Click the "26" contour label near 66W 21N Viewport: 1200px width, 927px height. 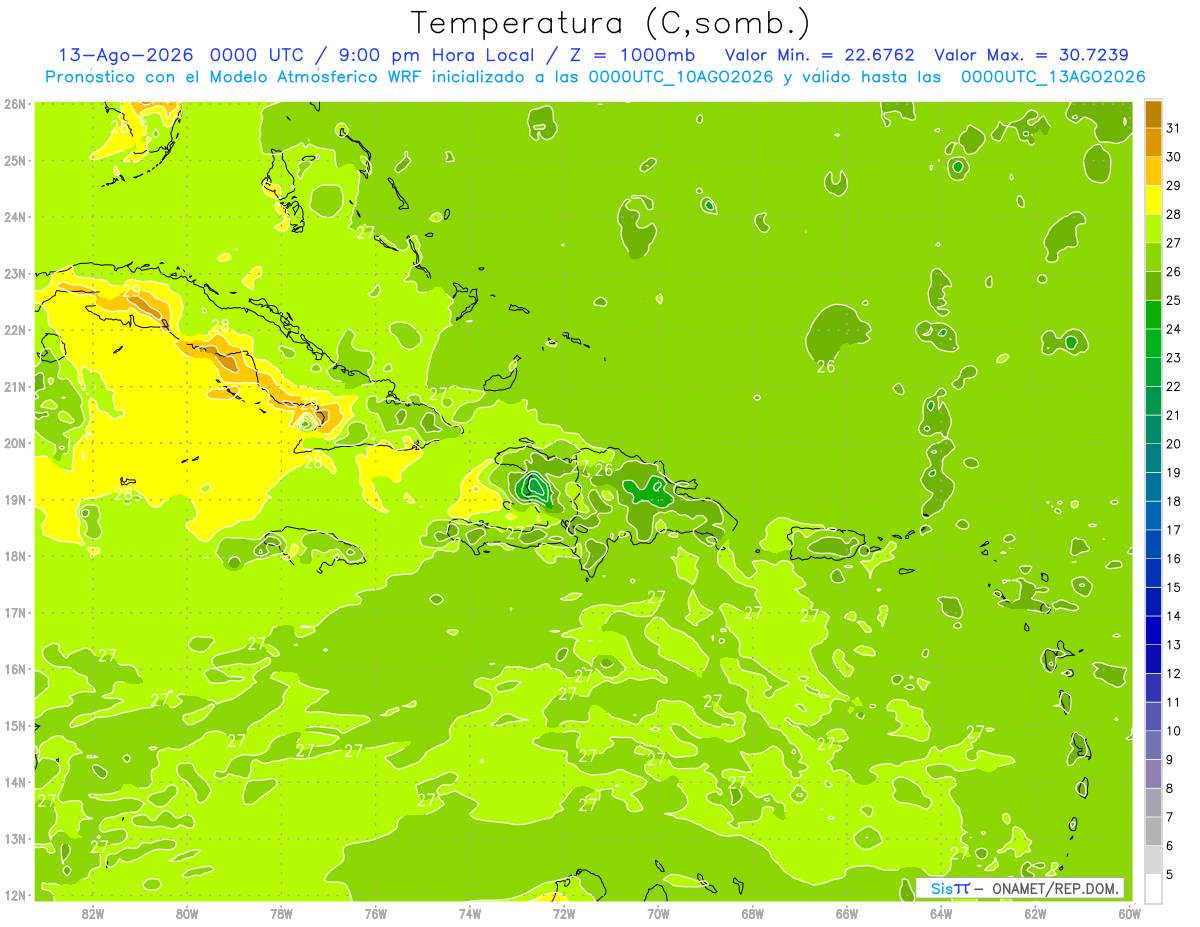pyautogui.click(x=826, y=367)
